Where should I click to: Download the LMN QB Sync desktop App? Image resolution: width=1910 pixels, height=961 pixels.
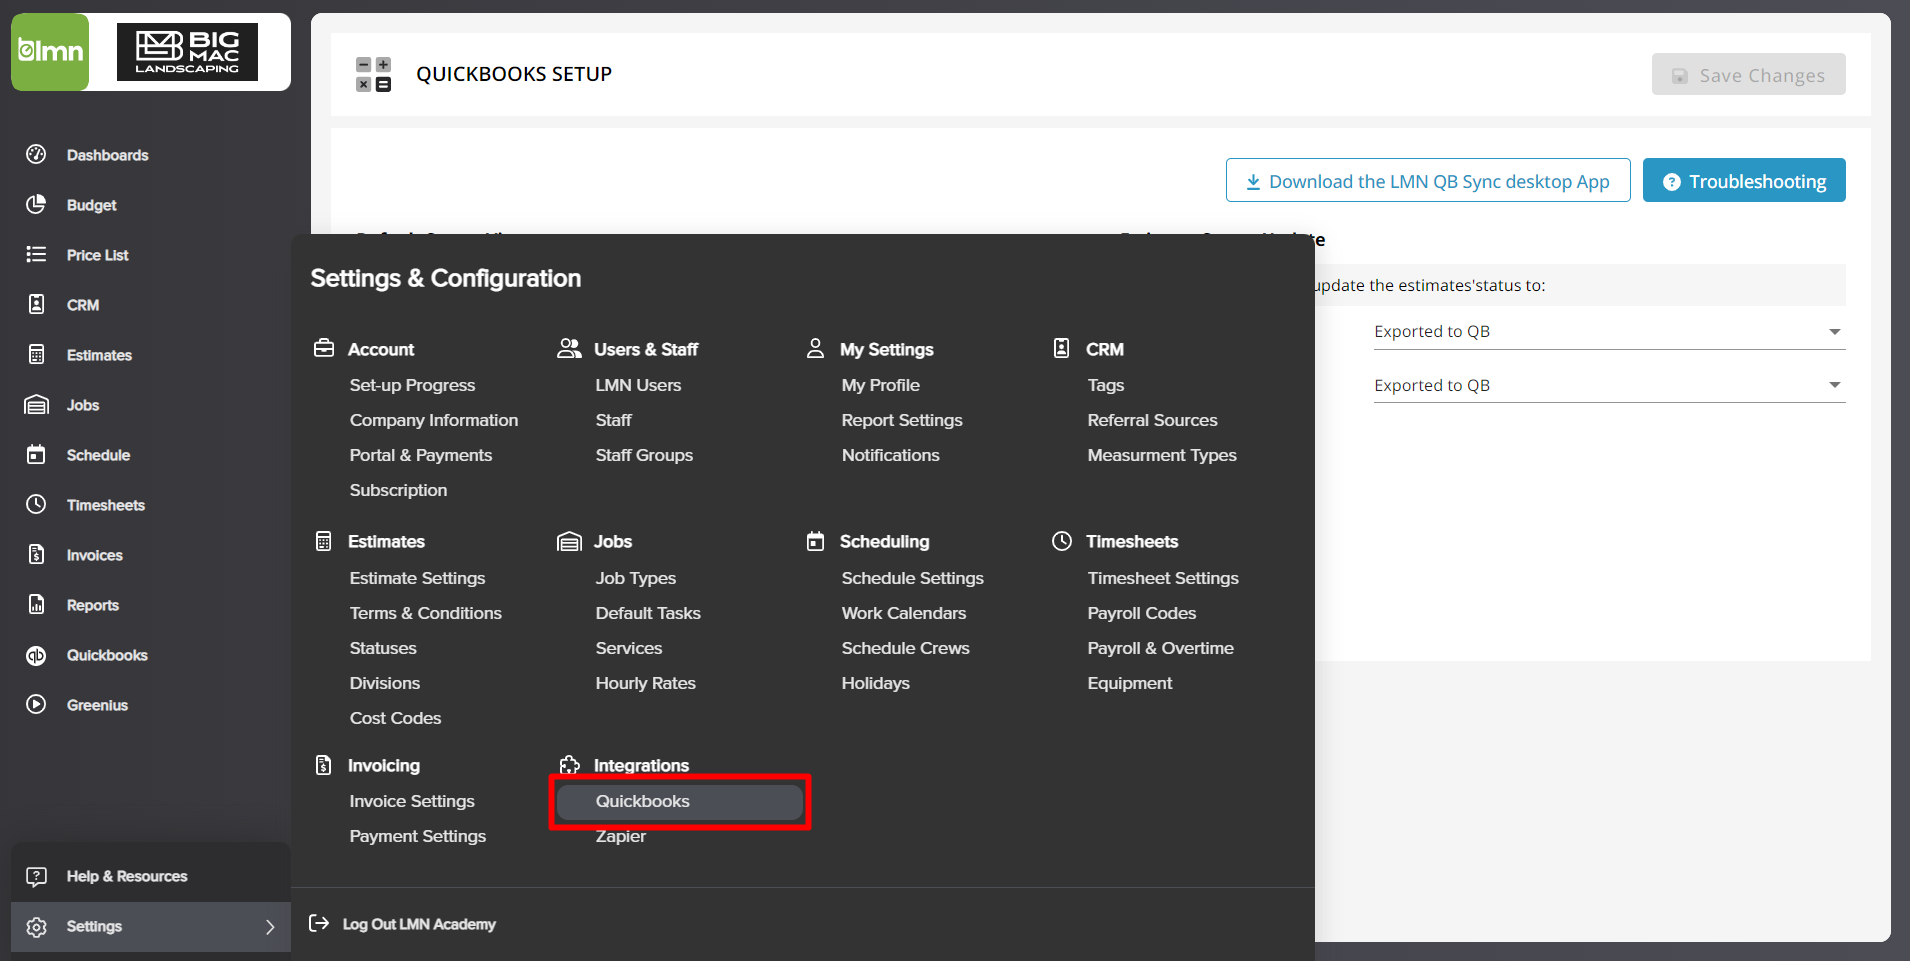[x=1427, y=181]
